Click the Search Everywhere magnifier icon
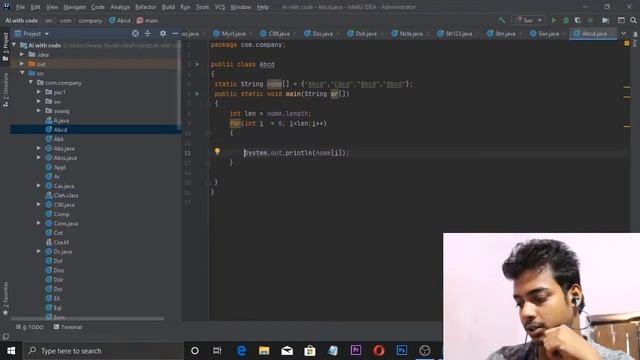640x360 pixels. (633, 20)
